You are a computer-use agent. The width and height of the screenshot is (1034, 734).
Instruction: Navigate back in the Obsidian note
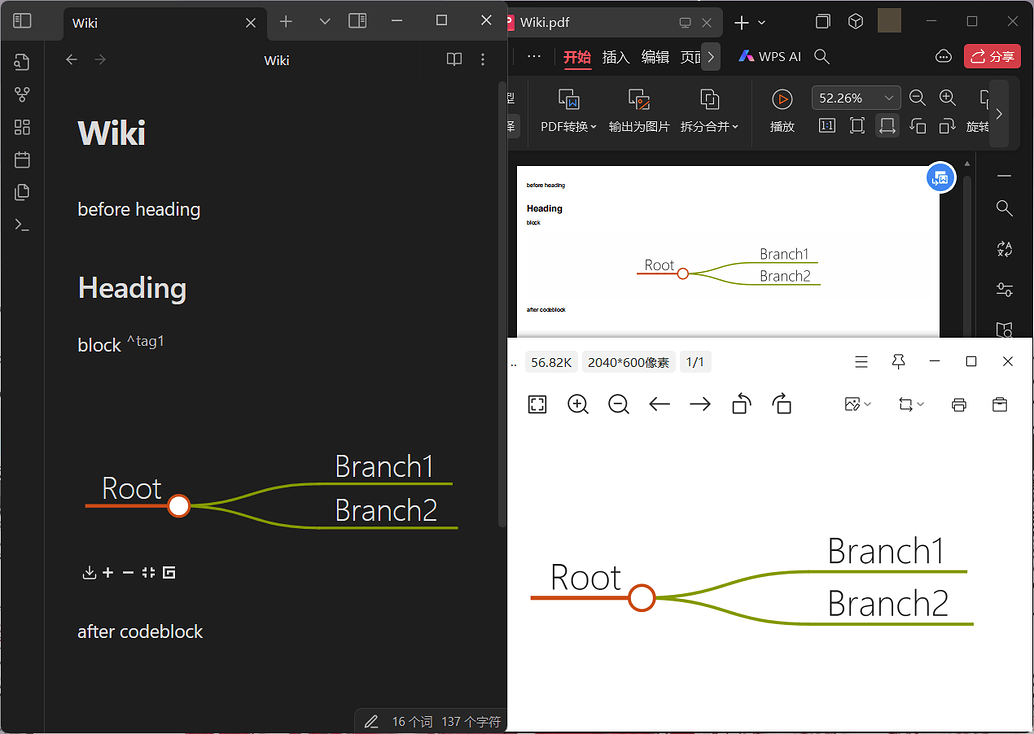click(71, 60)
